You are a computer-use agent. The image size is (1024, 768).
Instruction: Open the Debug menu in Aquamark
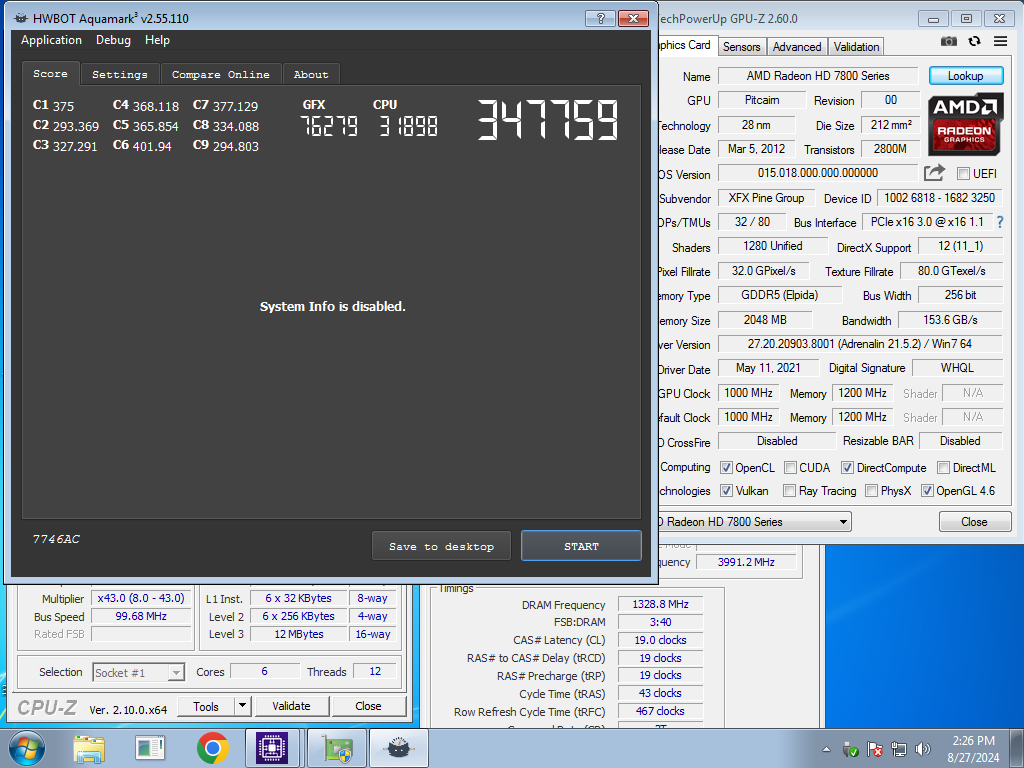click(x=113, y=40)
